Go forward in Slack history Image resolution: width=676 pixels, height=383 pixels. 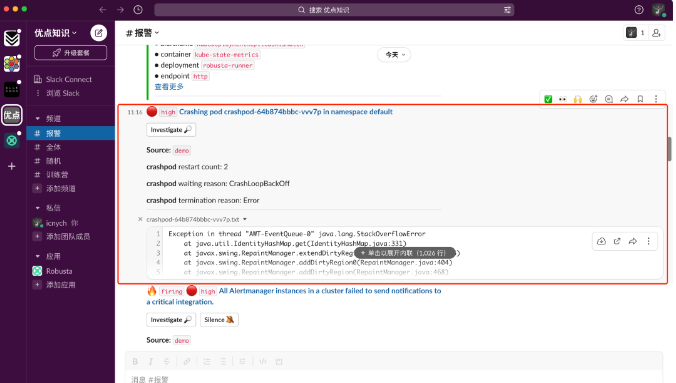click(x=120, y=9)
